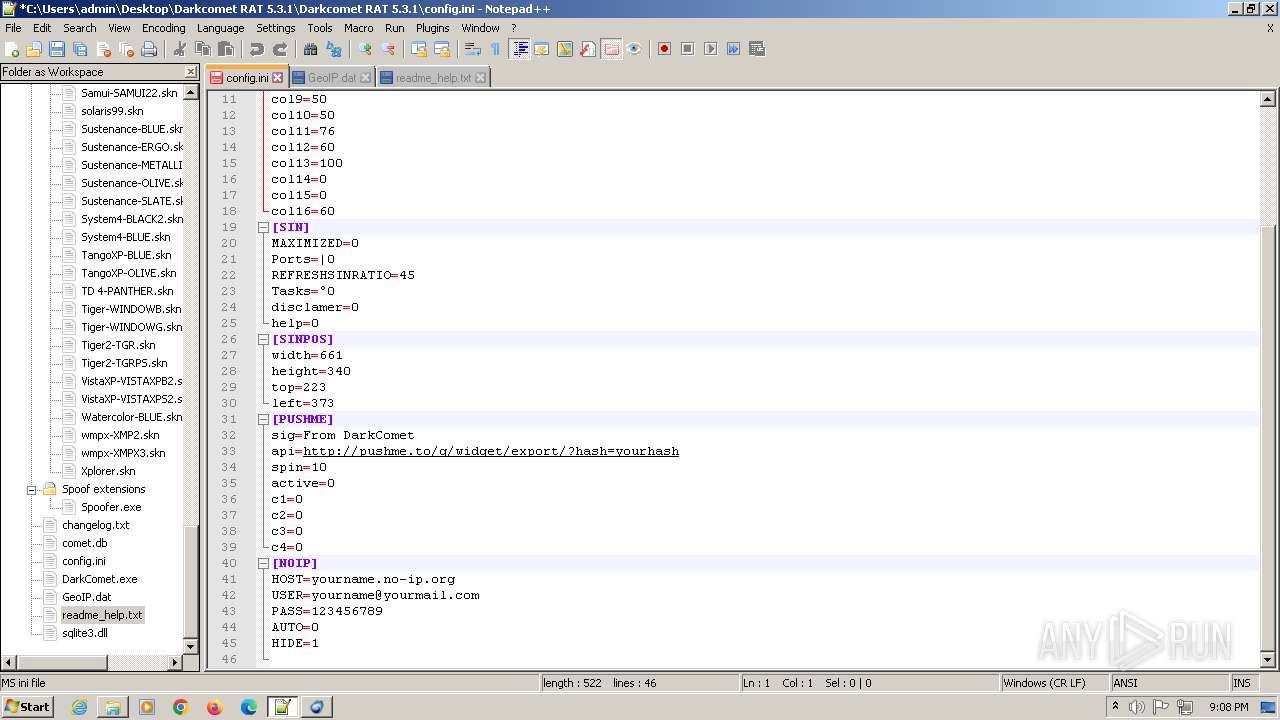Click the Zoom In toolbar icon
Viewport: 1280px width, 720px height.
(x=365, y=49)
